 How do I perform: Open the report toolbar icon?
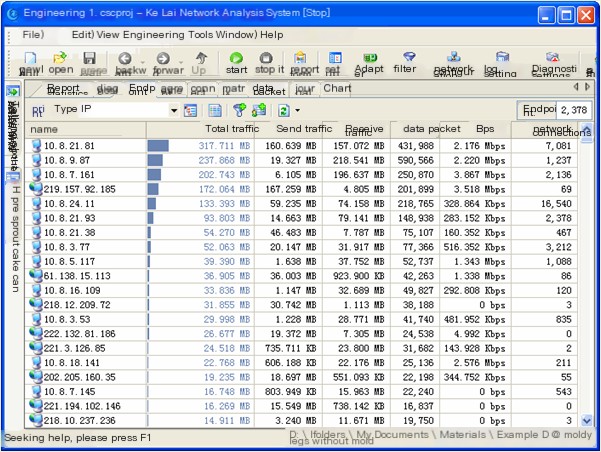300,58
